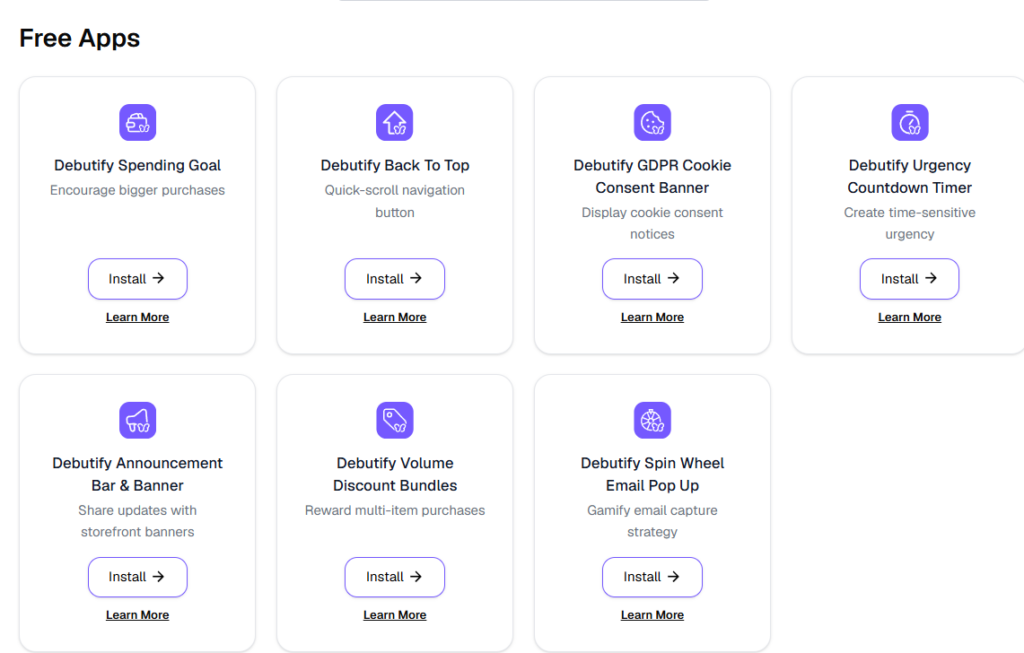Install Debutify Back To Top app
Screen dimensions: 1024x653
pos(394,279)
